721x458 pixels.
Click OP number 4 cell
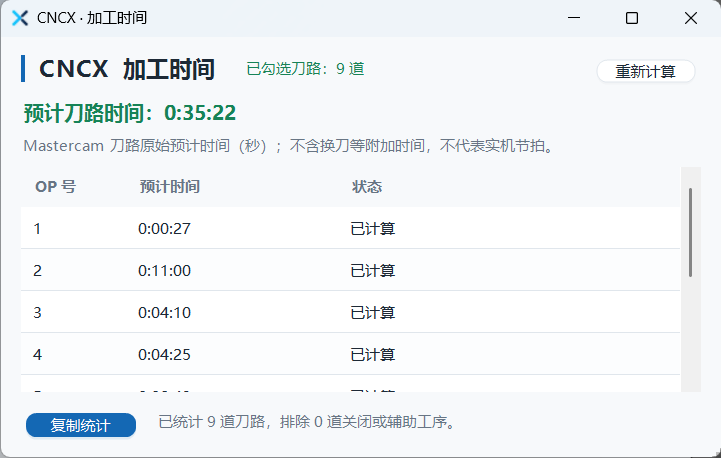point(37,355)
